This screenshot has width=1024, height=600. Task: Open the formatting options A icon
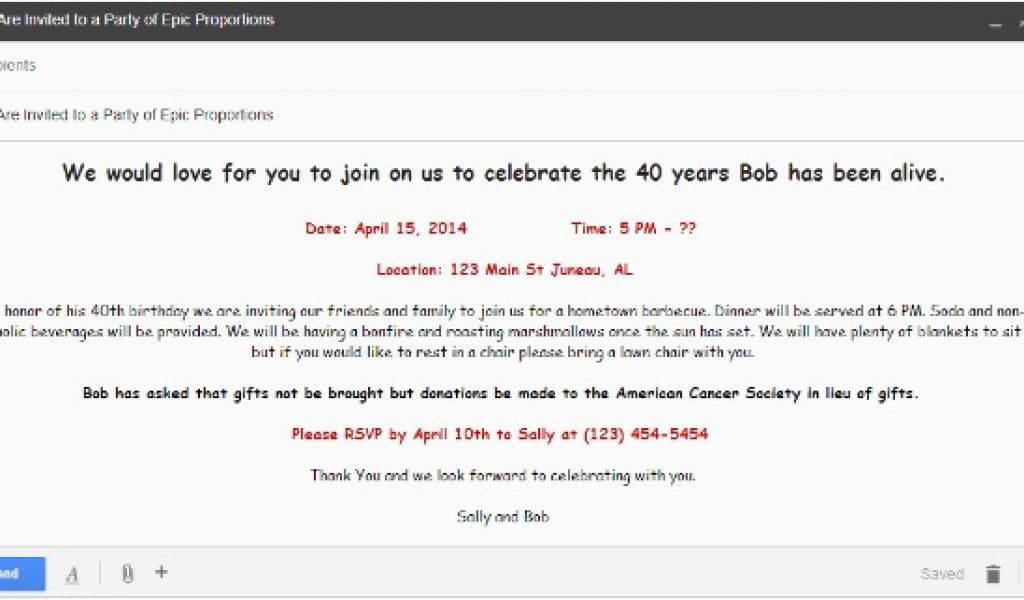72,575
